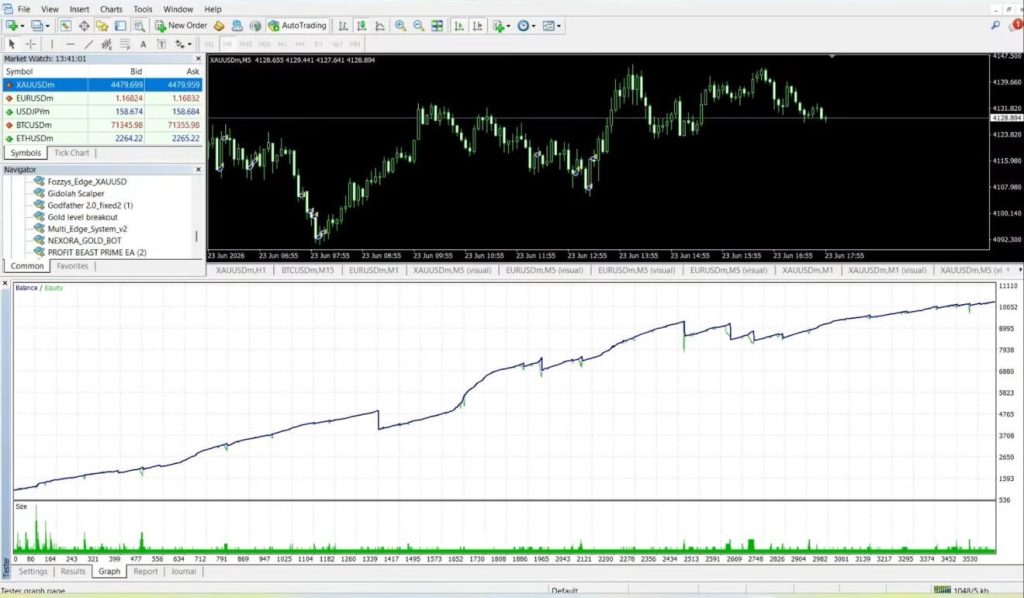1024x598 pixels.
Task: Open the Charts menu
Action: pos(111,9)
